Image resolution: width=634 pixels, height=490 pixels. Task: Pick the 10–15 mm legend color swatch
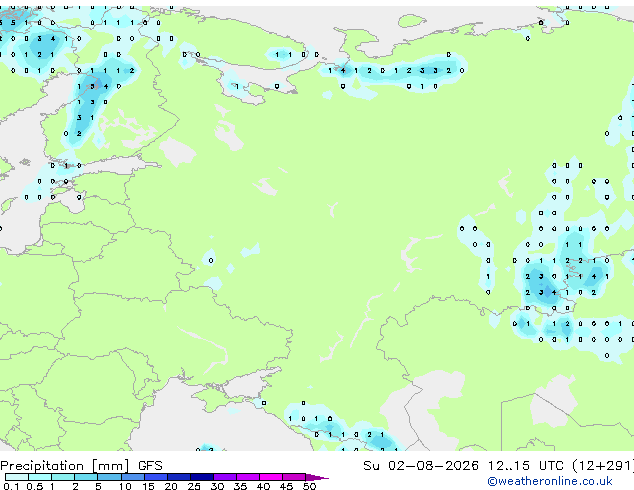pyautogui.click(x=133, y=477)
